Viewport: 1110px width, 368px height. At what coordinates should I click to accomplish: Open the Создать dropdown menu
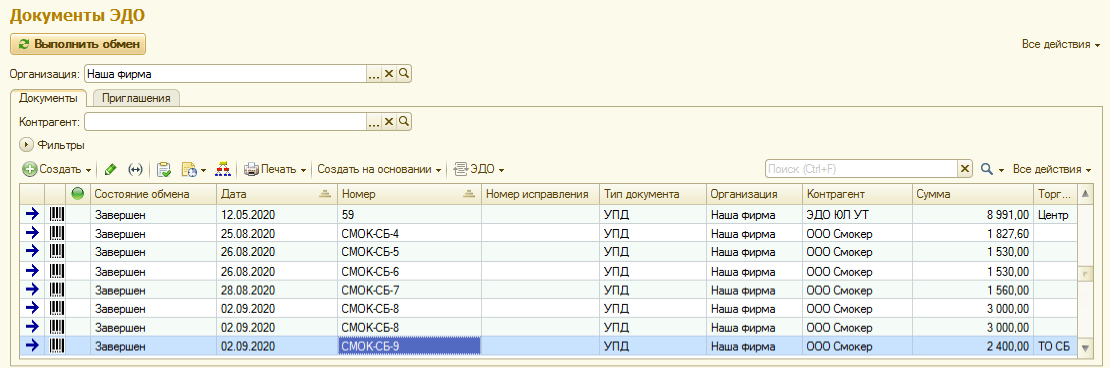[57, 170]
